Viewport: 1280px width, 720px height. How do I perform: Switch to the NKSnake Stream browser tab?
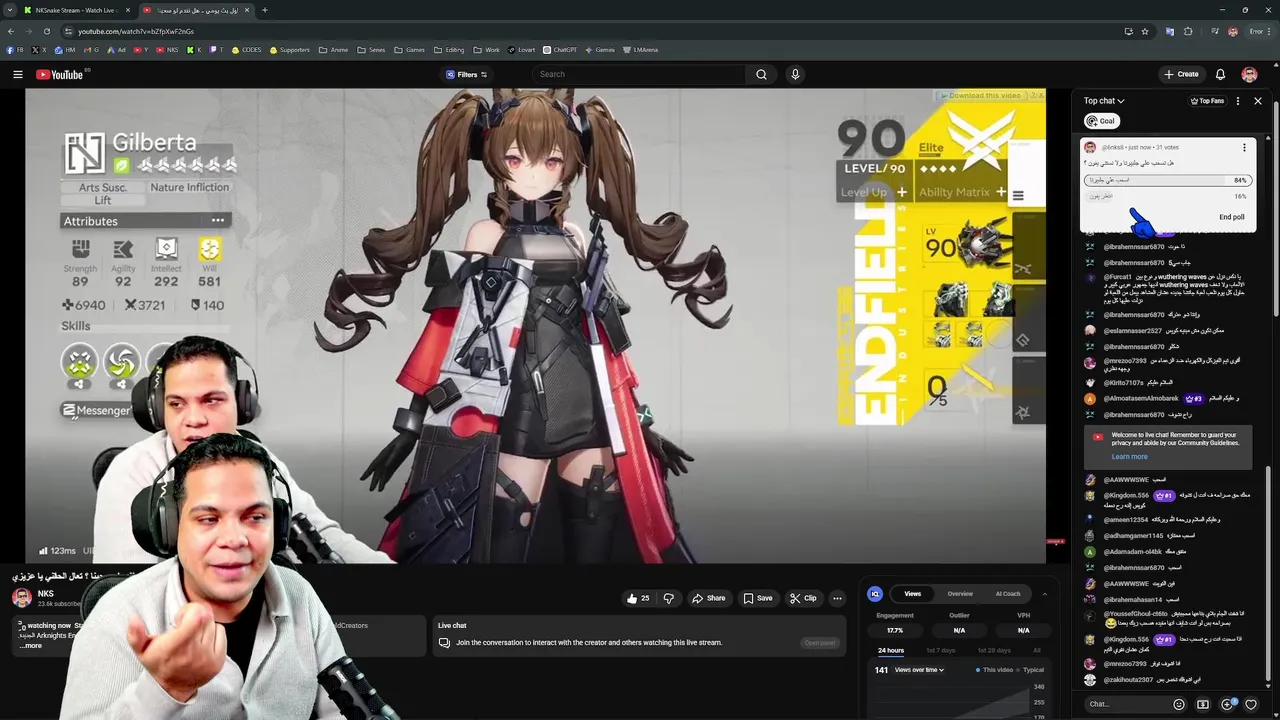point(75,10)
